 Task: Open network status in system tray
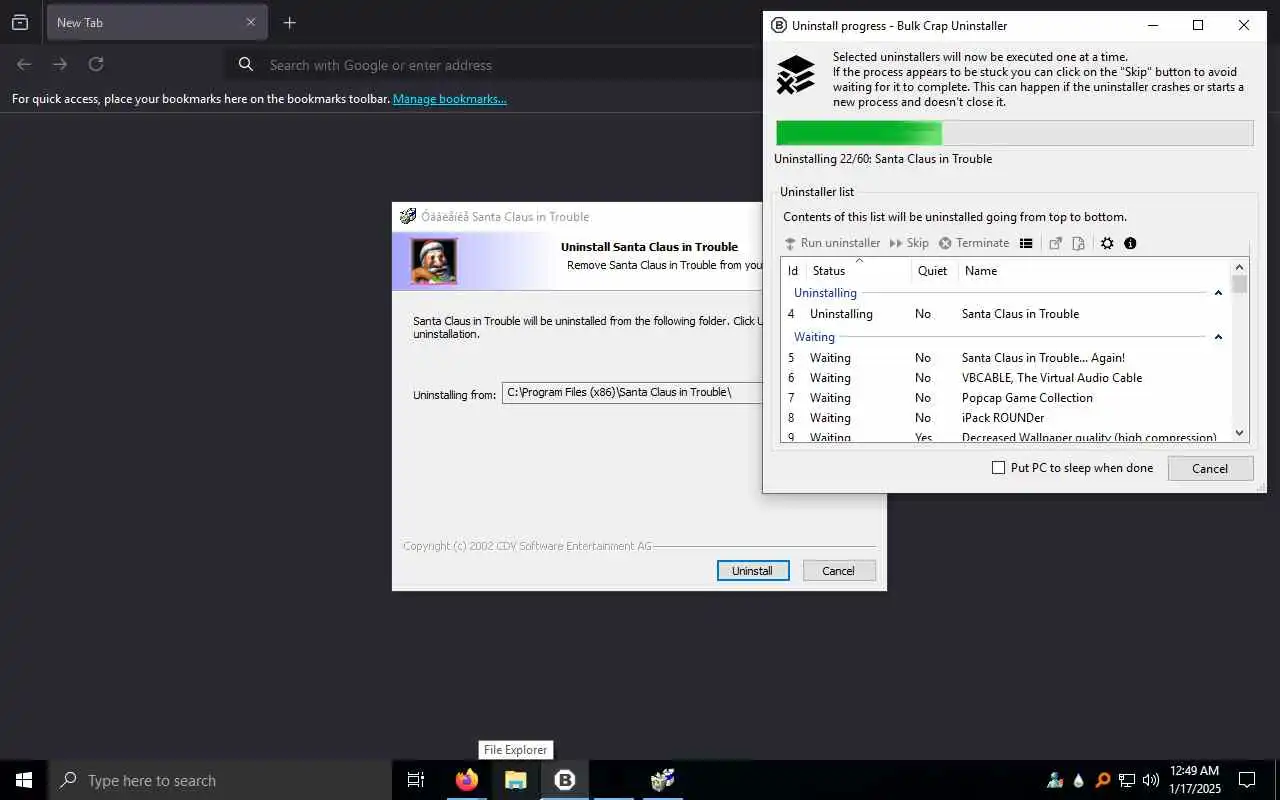[1127, 780]
